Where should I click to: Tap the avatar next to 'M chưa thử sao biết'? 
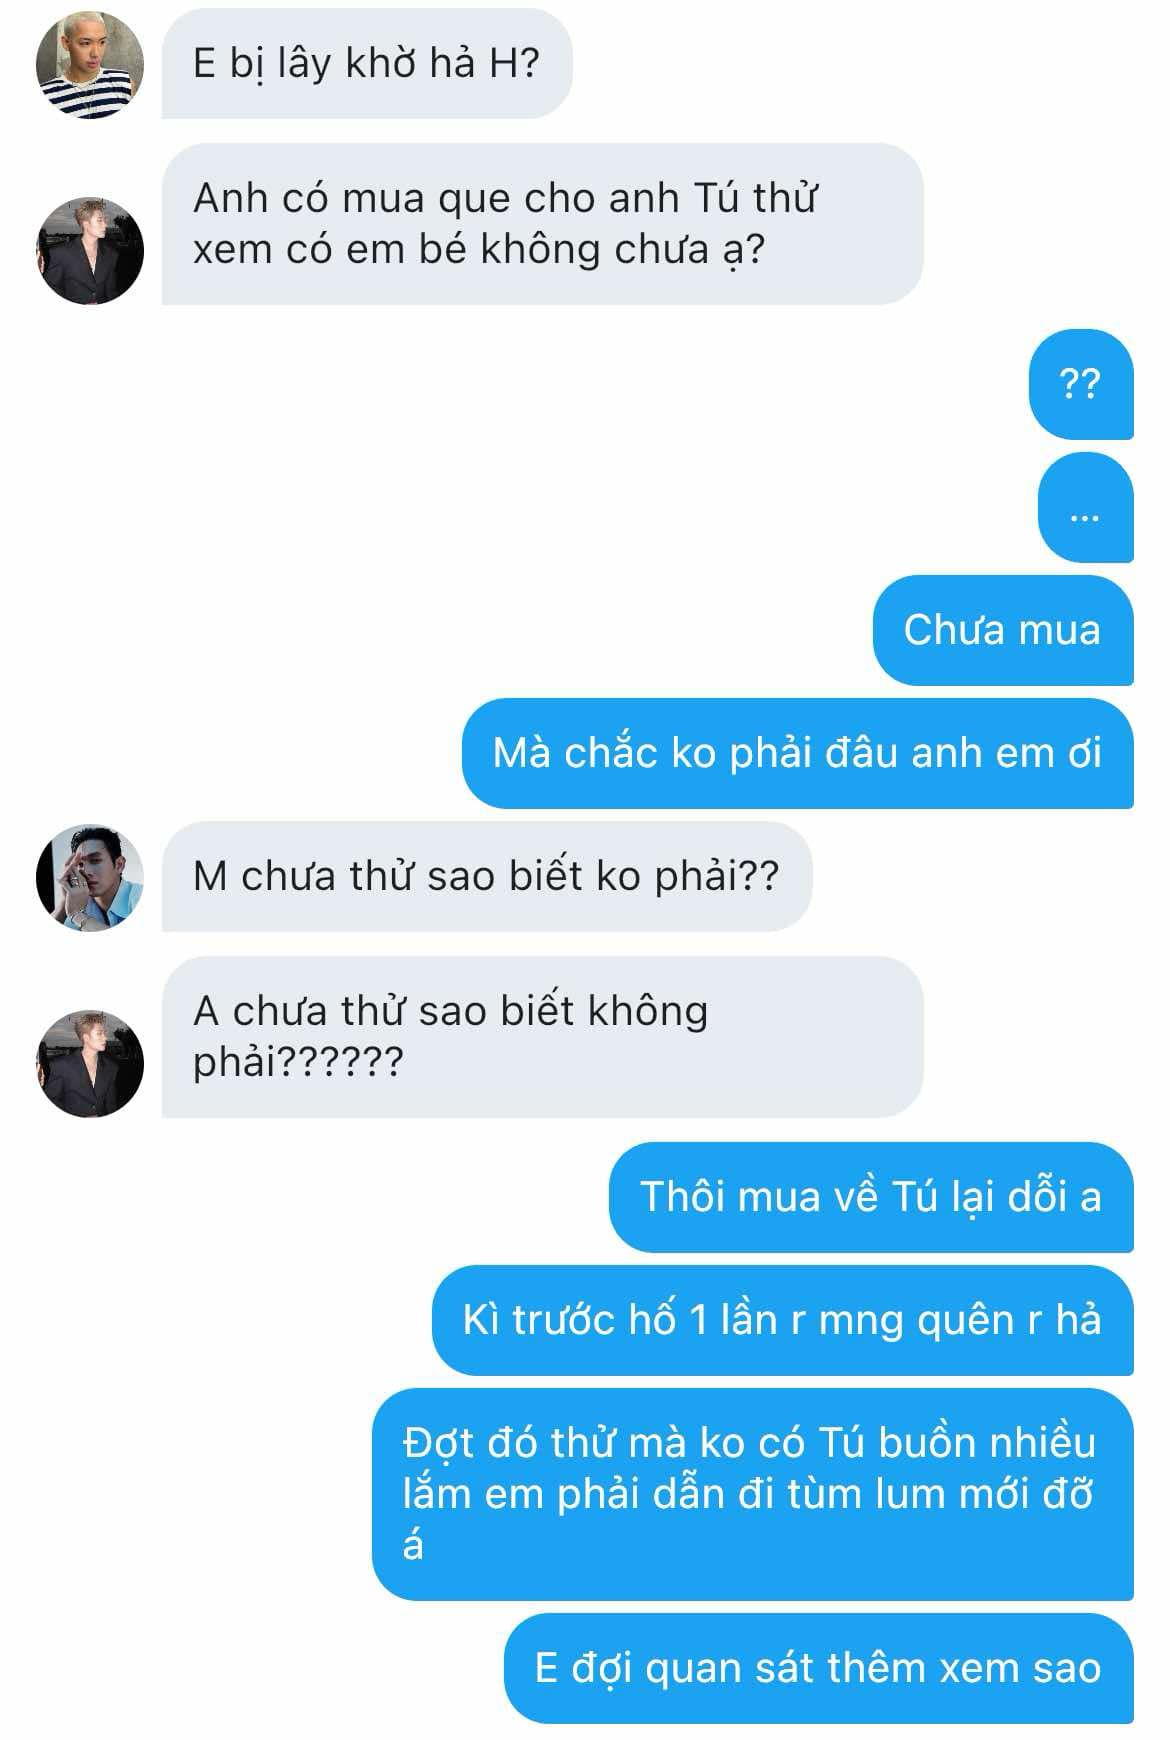pyautogui.click(x=90, y=877)
